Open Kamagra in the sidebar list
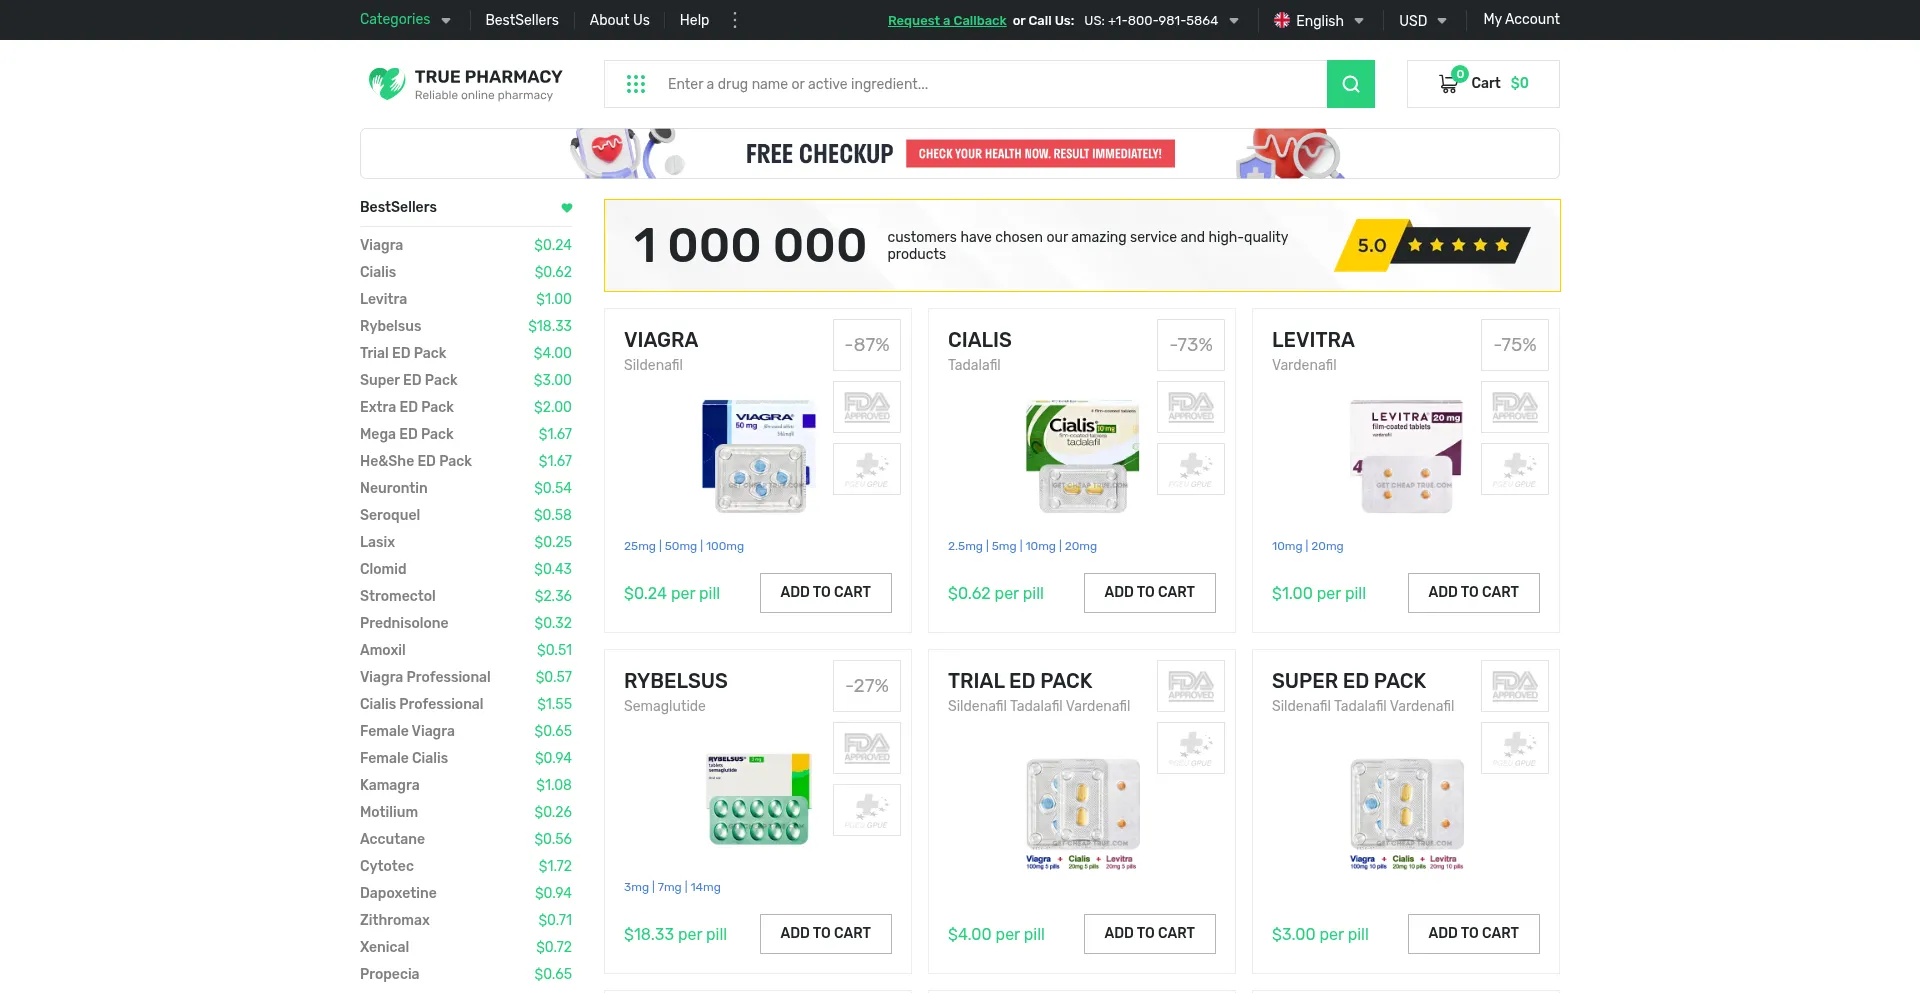This screenshot has height=993, width=1920. point(390,785)
